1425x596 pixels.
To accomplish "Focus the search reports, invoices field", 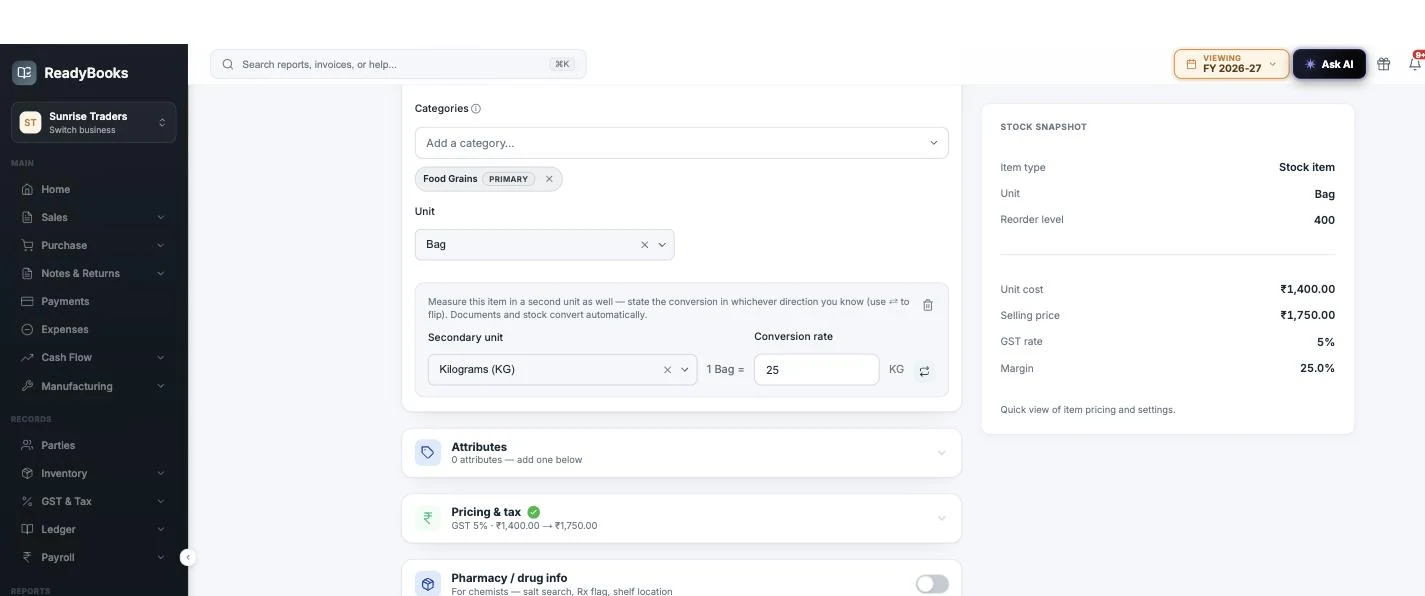I will (x=398, y=64).
